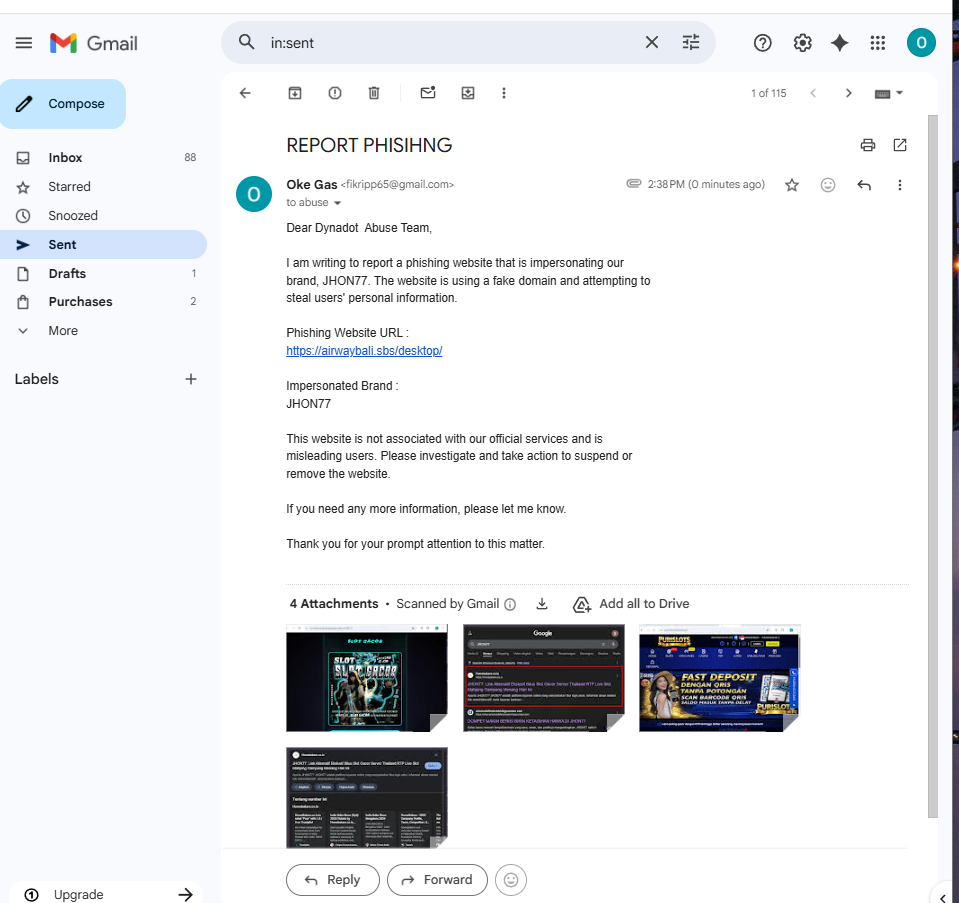The height and width of the screenshot is (903, 959).
Task: Go back to the Sent list
Action: [245, 93]
